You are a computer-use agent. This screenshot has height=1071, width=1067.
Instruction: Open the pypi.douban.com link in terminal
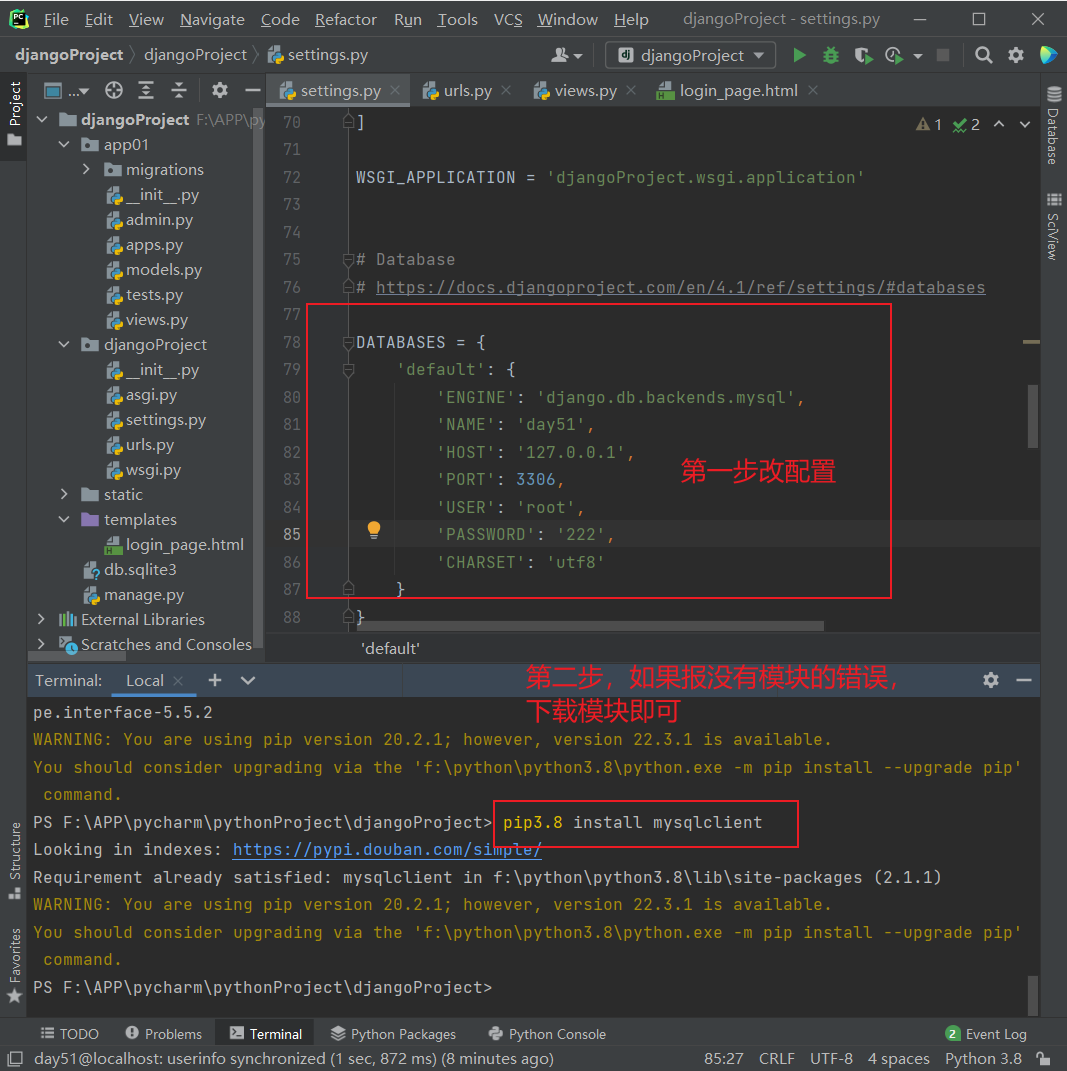387,850
